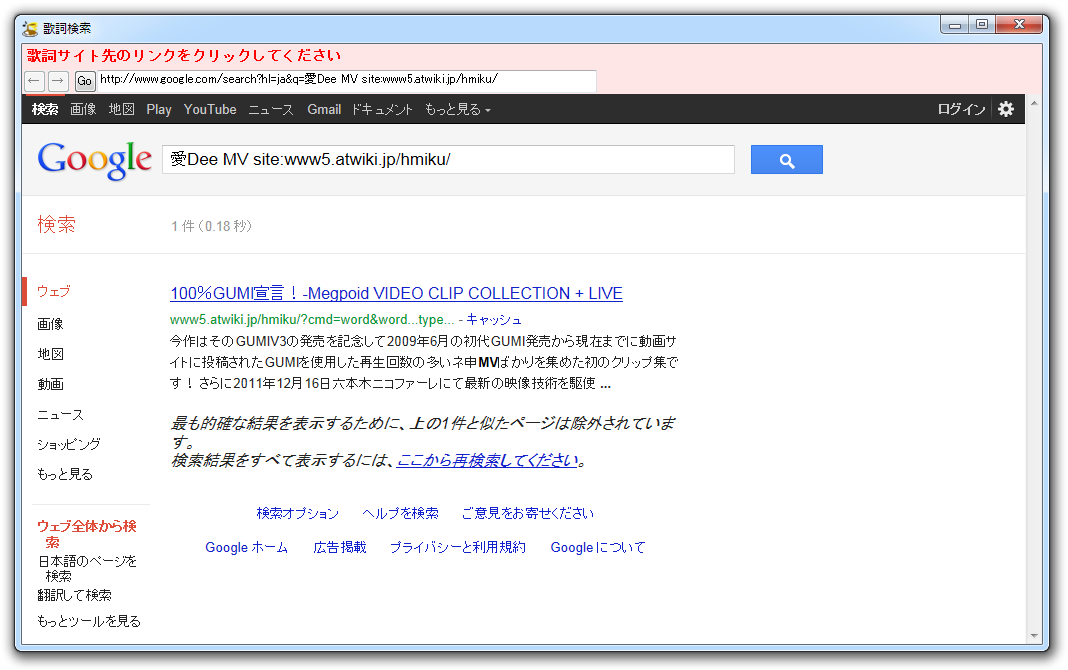1068x670 pixels.
Task: Click 日本語のページを検索 filter
Action: (x=87, y=568)
